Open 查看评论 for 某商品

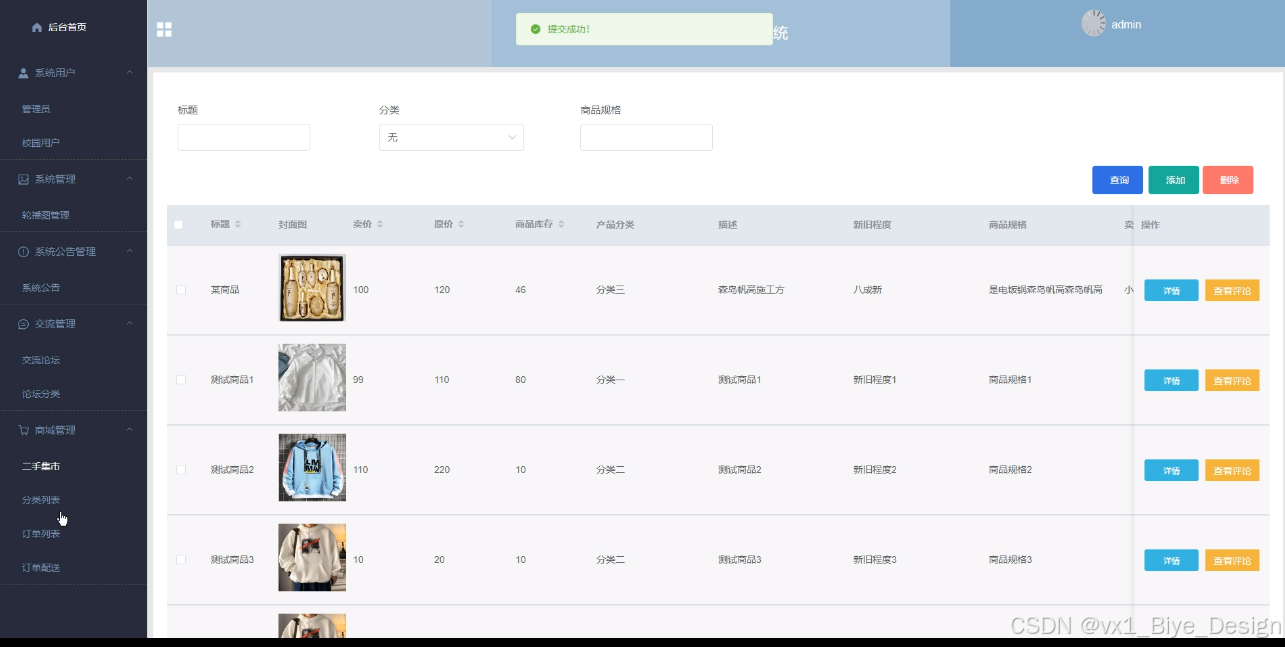click(x=1232, y=290)
